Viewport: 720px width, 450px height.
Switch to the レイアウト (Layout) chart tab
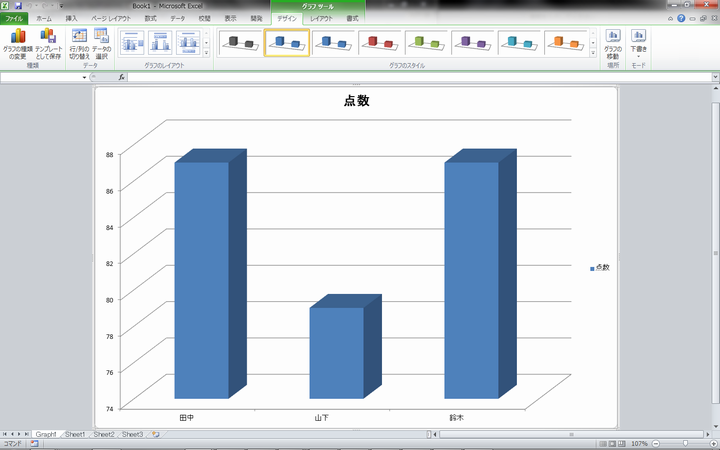pyautogui.click(x=321, y=18)
